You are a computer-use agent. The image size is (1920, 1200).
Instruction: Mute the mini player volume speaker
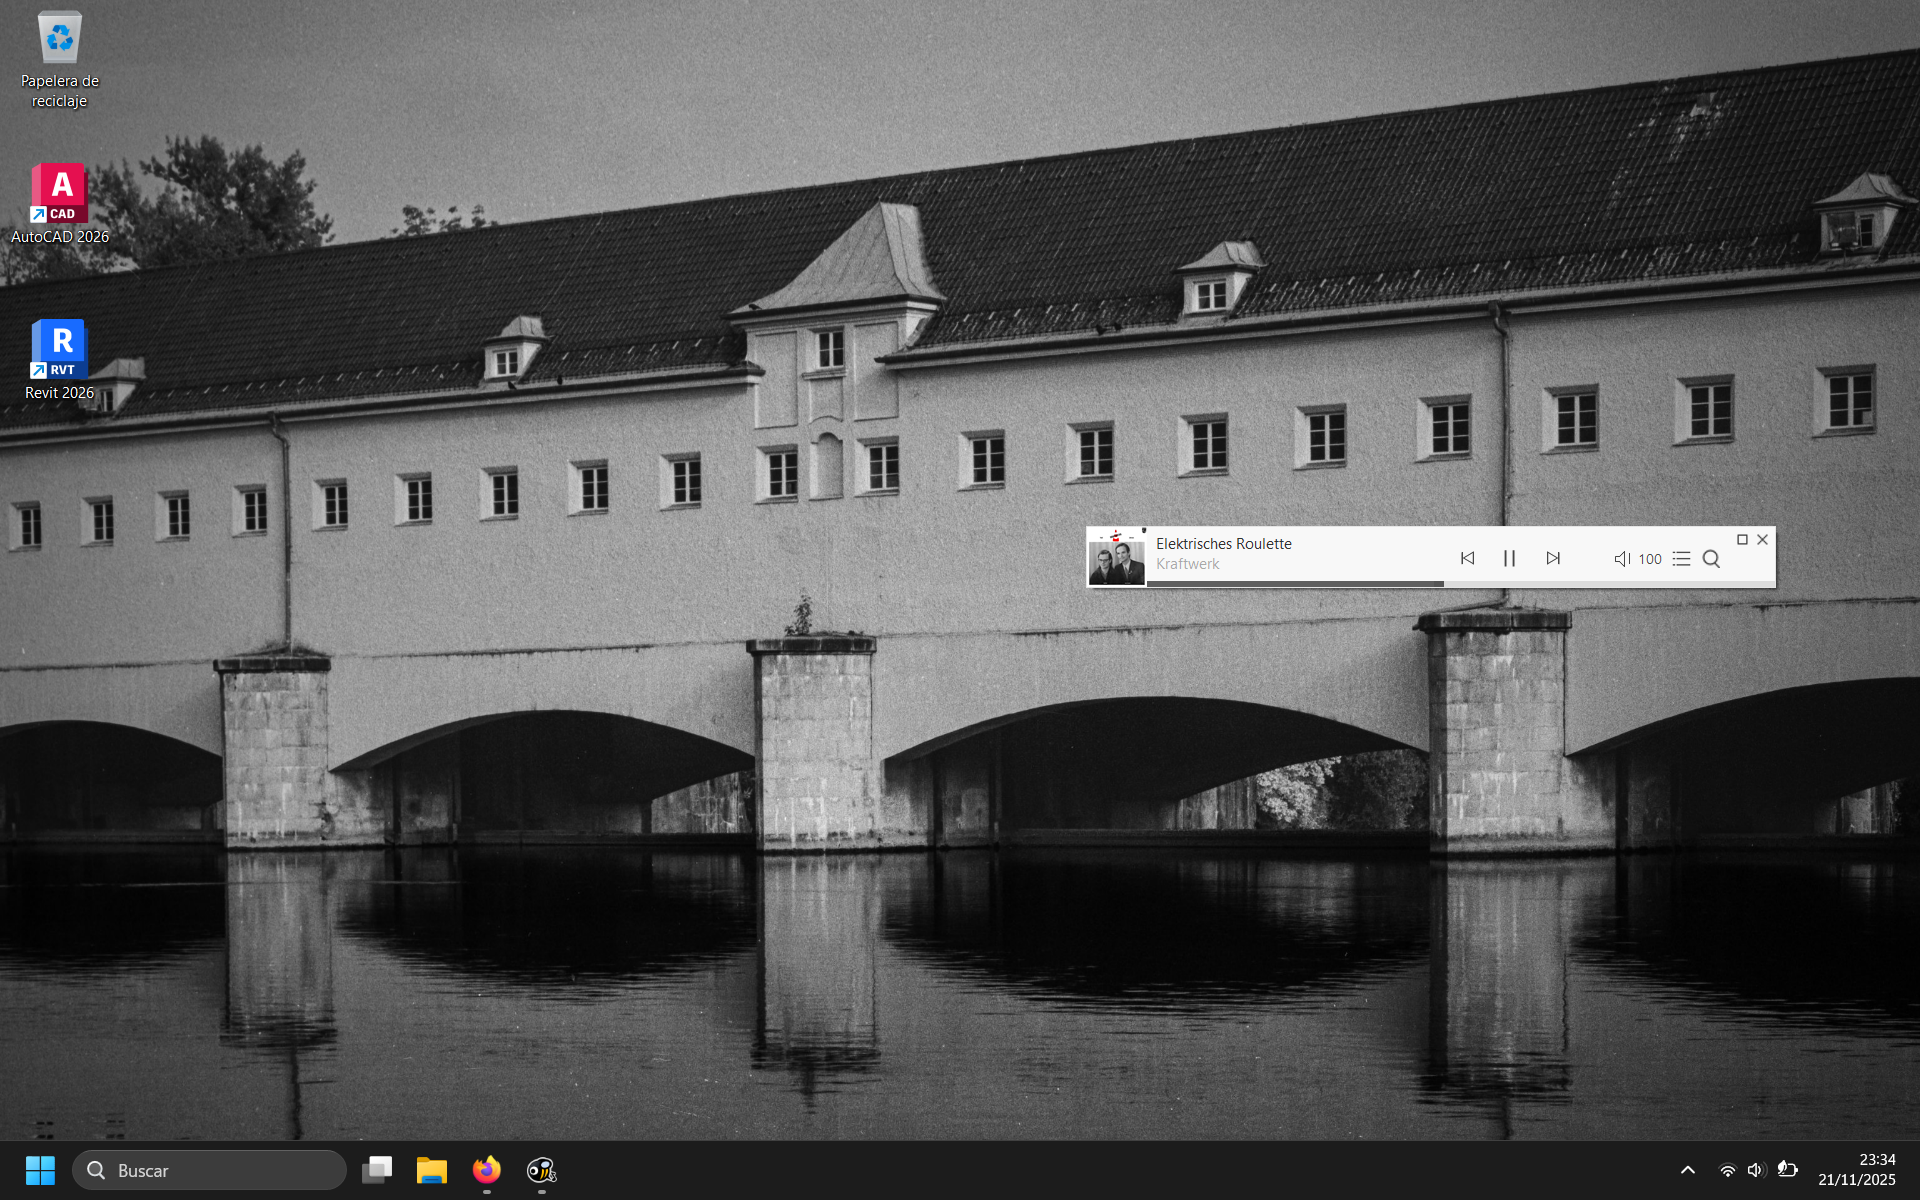point(1621,559)
